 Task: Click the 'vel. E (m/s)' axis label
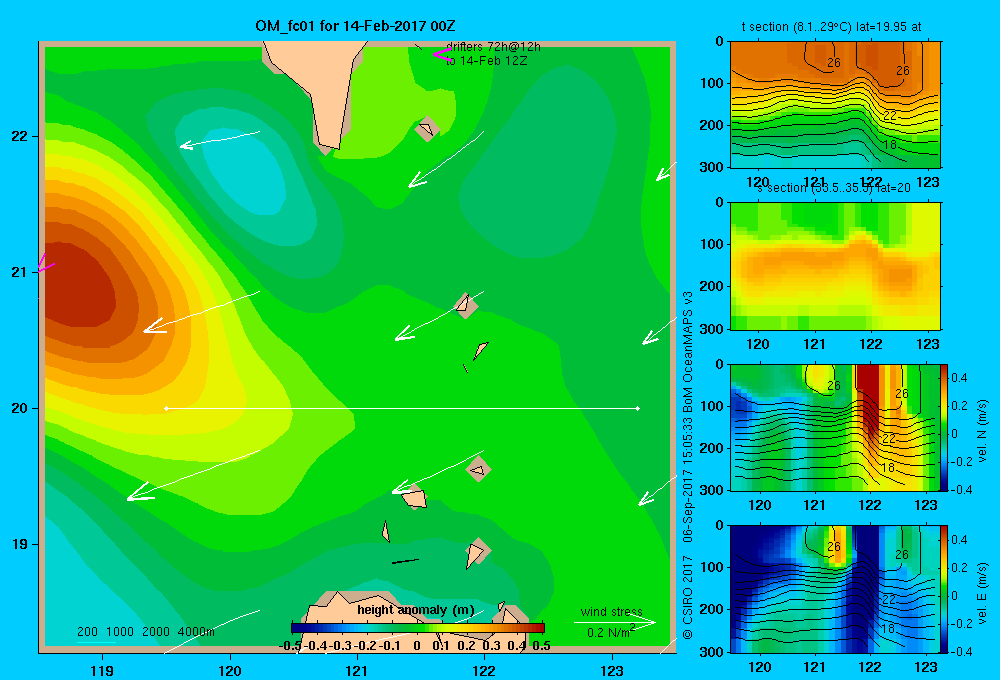point(983,593)
